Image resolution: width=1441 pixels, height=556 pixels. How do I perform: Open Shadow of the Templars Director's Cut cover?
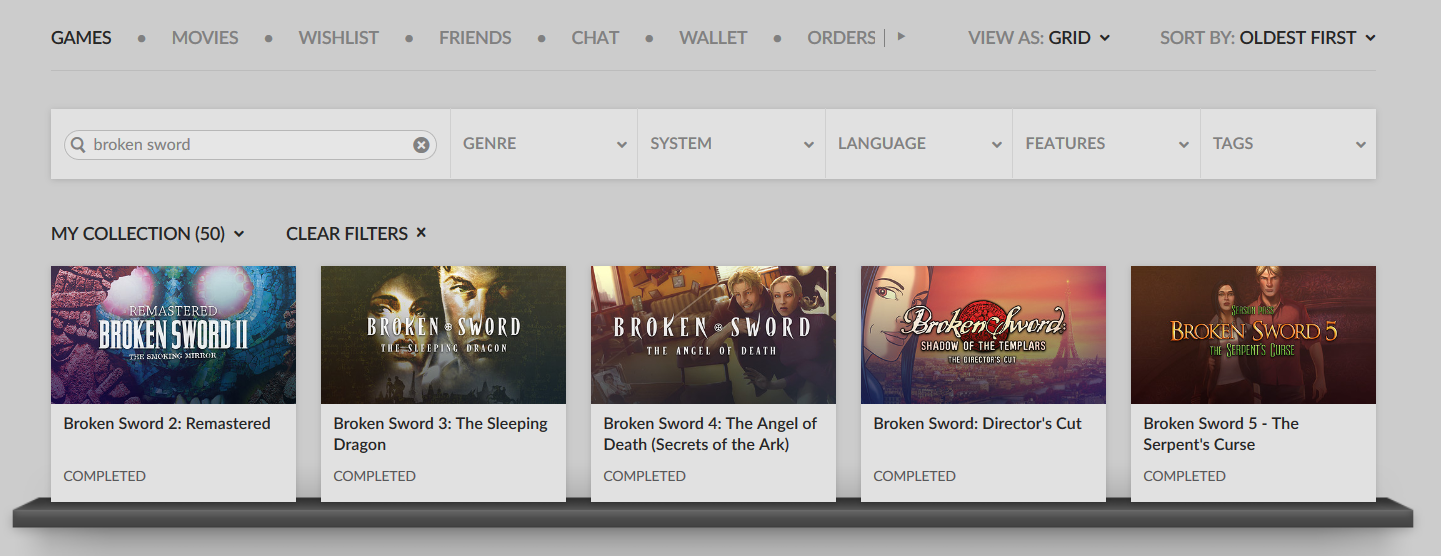tap(983, 335)
